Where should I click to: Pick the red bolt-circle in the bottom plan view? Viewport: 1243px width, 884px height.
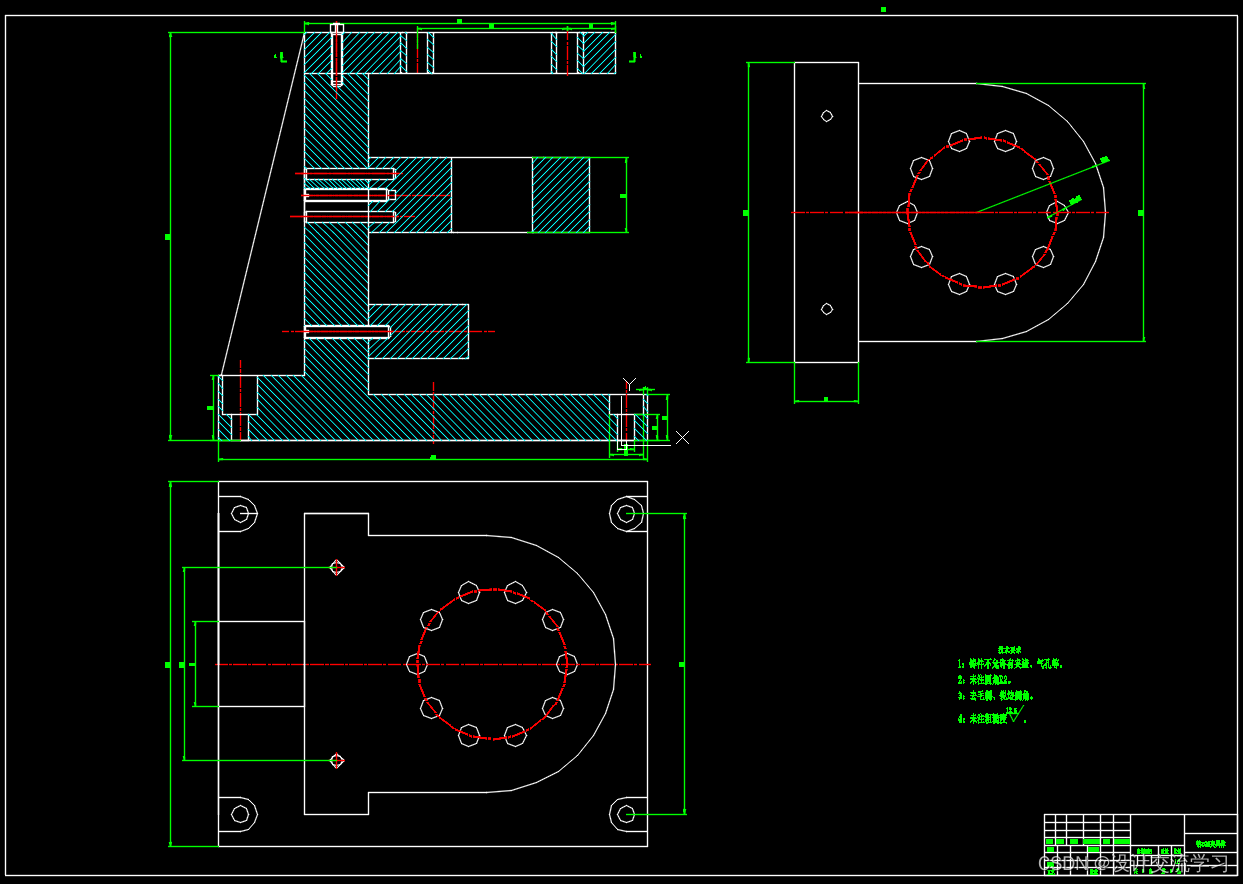tap(492, 665)
